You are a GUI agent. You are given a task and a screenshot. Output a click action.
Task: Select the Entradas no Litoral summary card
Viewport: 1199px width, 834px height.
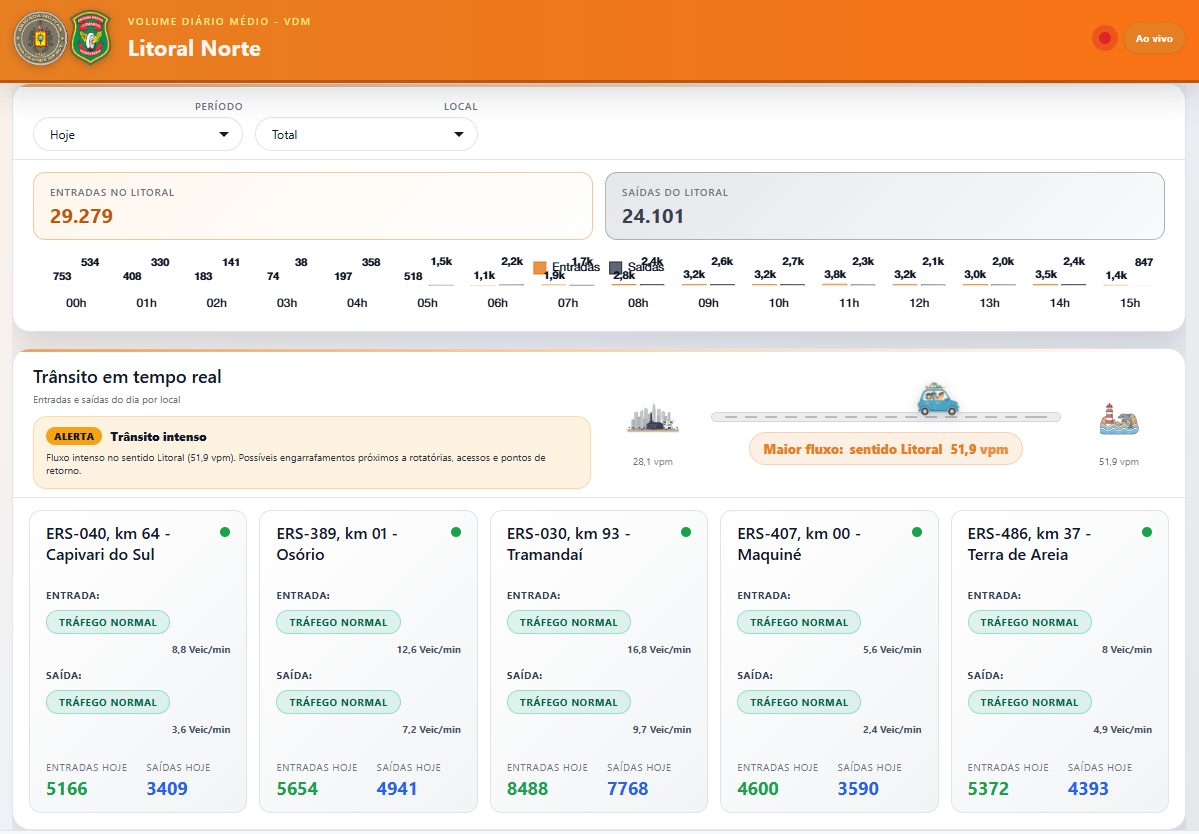313,206
